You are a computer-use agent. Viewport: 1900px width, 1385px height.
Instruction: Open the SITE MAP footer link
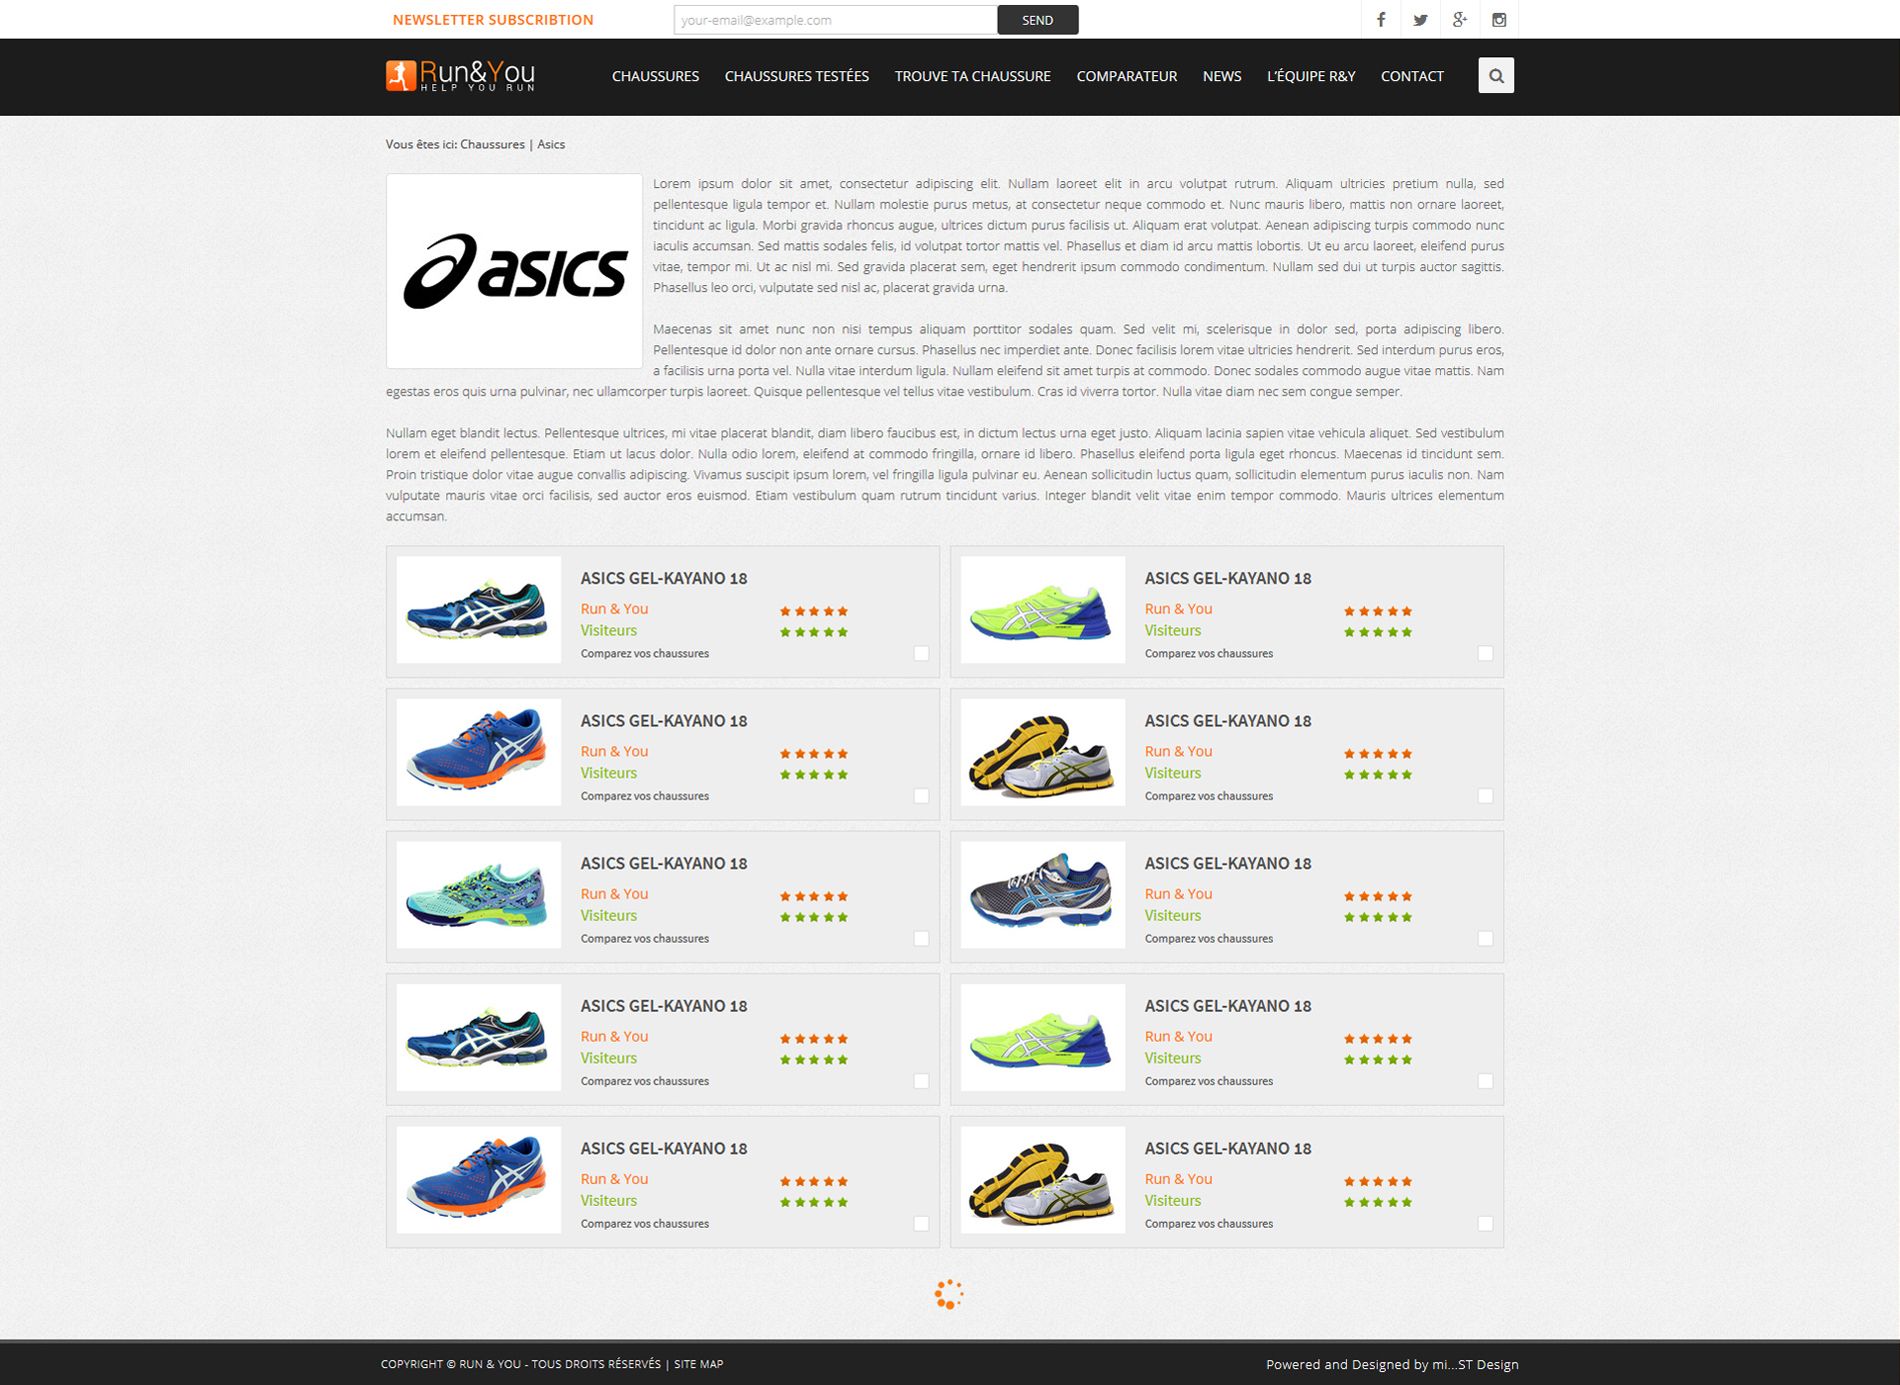[698, 1364]
